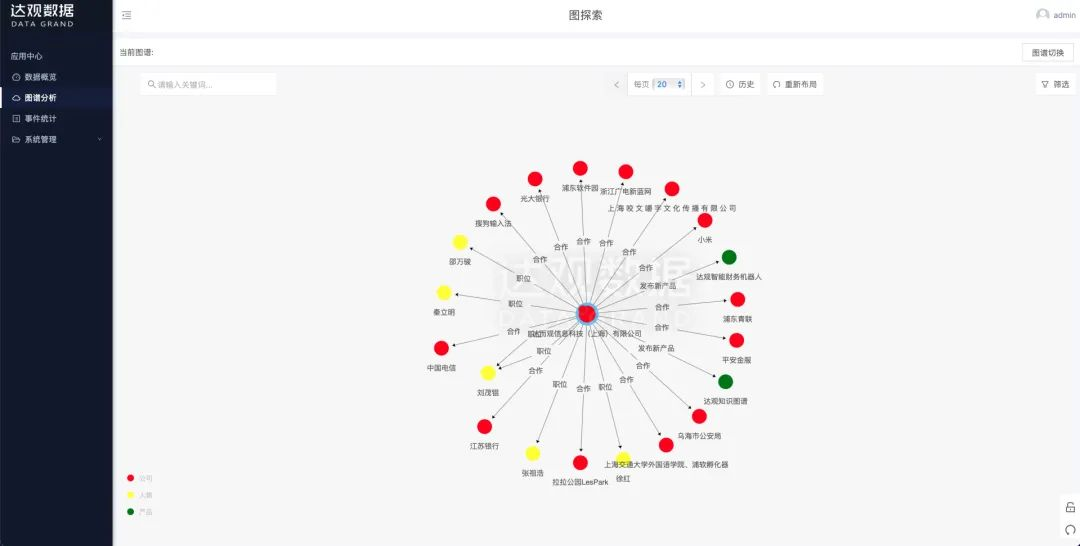
Task: Click the keyword search input field
Action: 210,85
